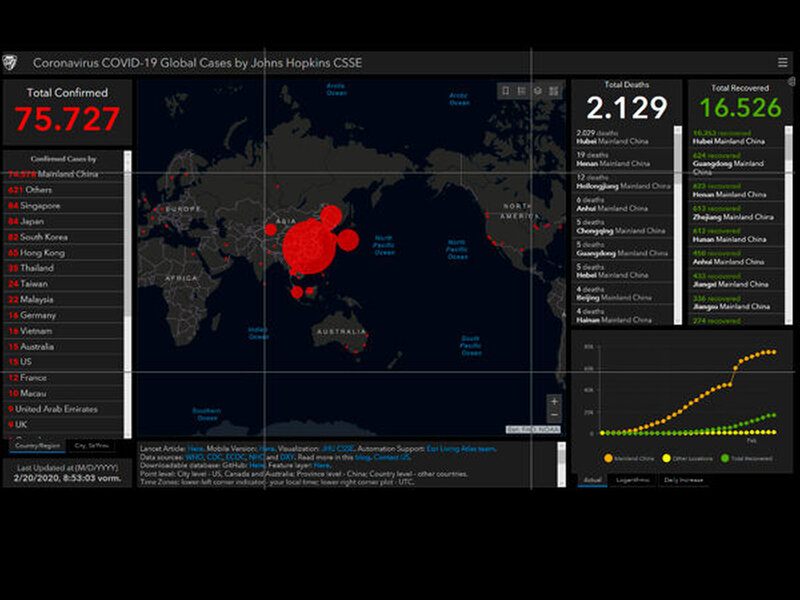Select the Mainland China row in confirmed list

pyautogui.click(x=63, y=174)
